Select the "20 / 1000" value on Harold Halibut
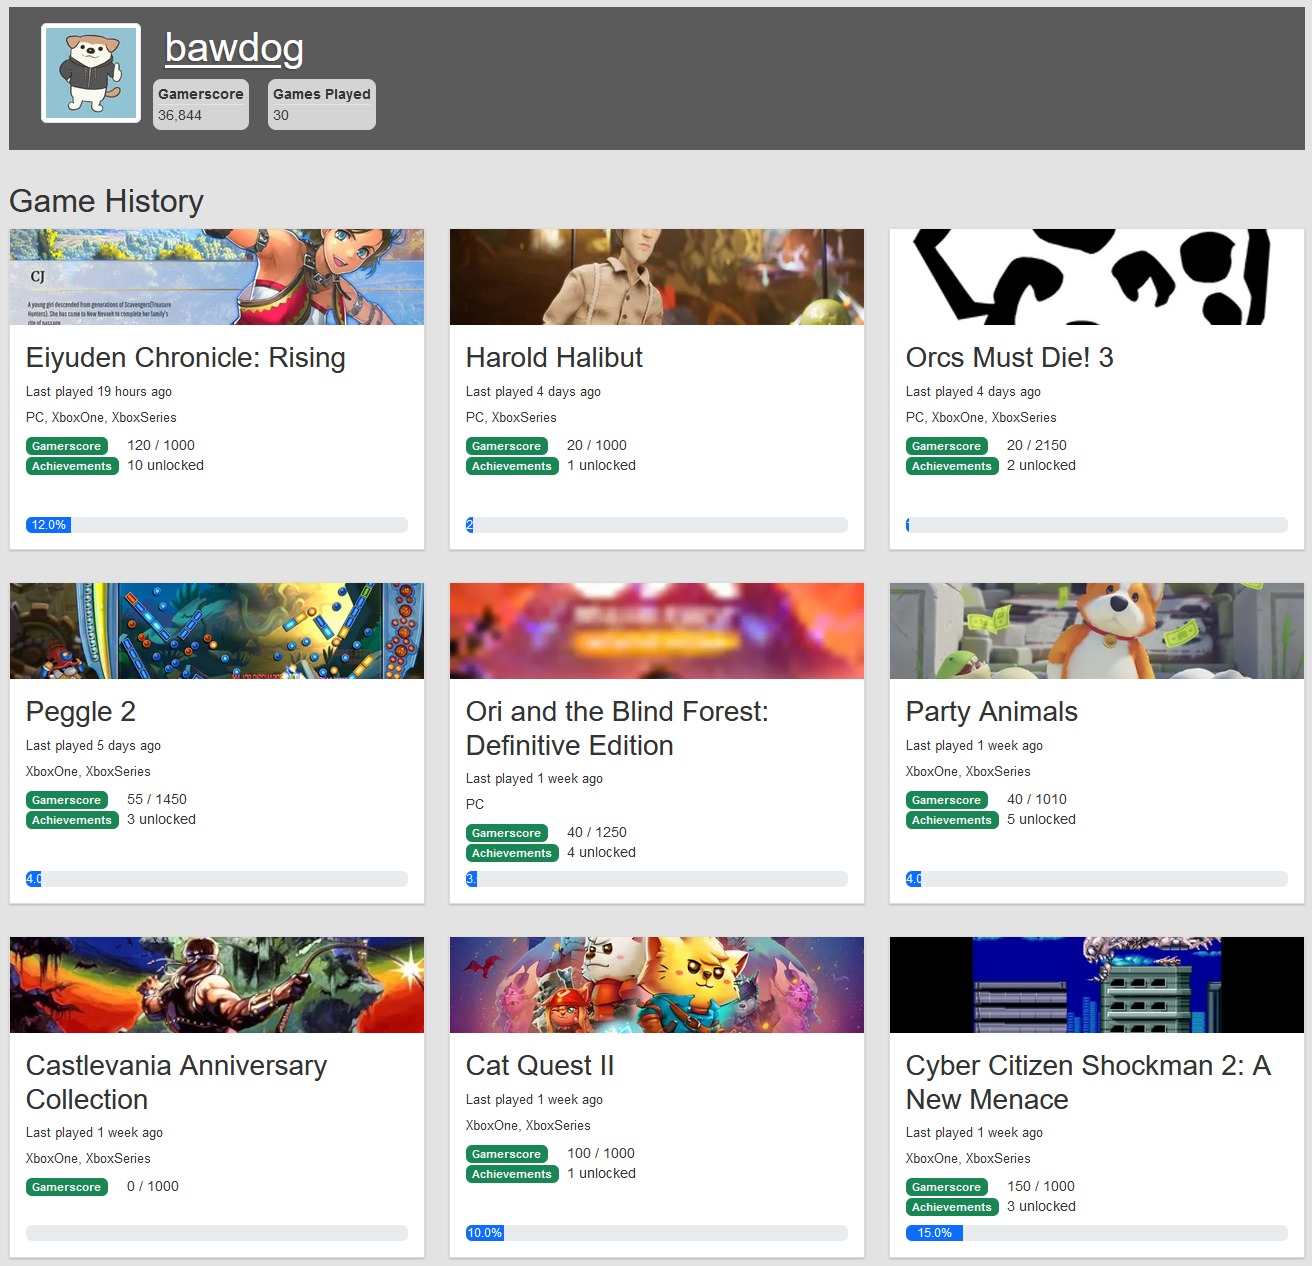This screenshot has height=1266, width=1312. coord(597,445)
